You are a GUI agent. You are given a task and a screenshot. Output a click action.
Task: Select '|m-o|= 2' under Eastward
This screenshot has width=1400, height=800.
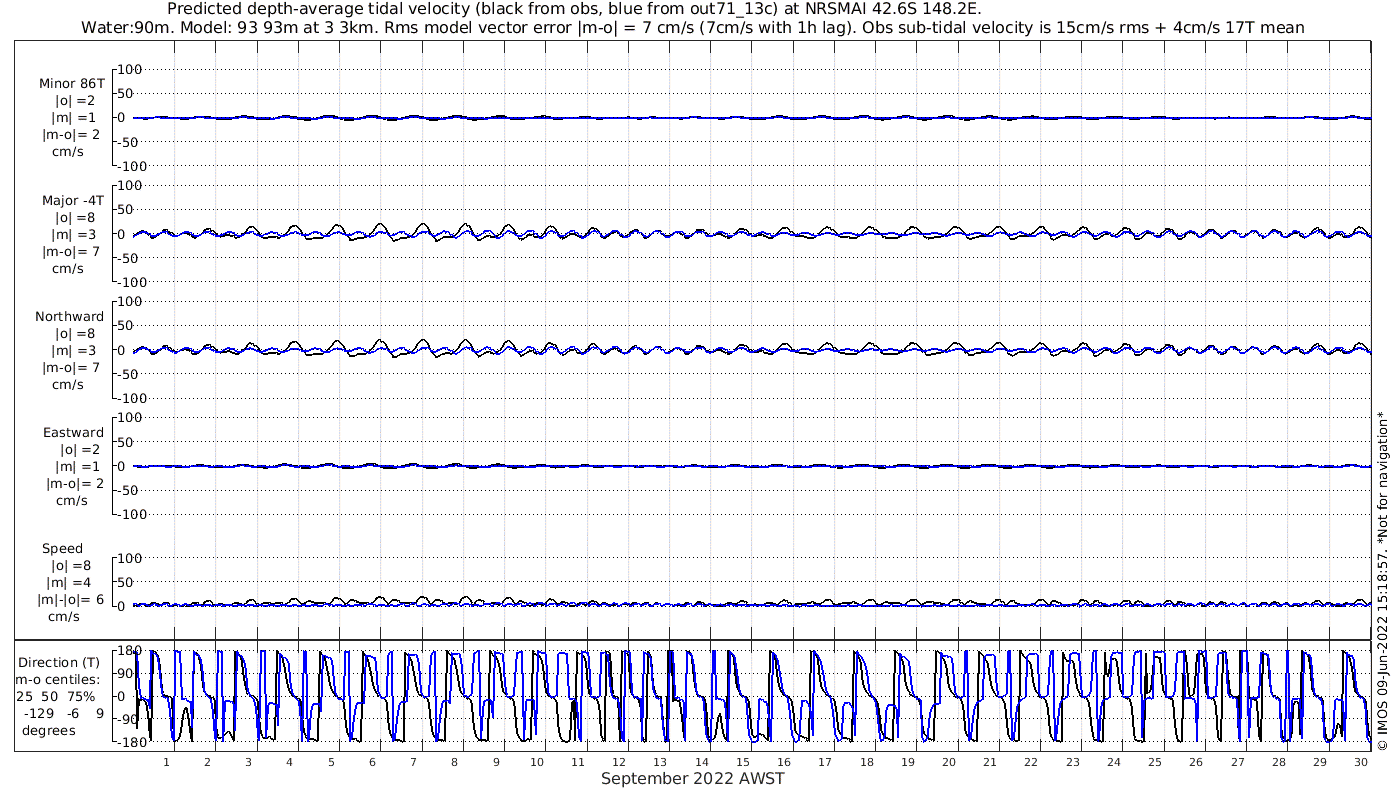tap(75, 483)
